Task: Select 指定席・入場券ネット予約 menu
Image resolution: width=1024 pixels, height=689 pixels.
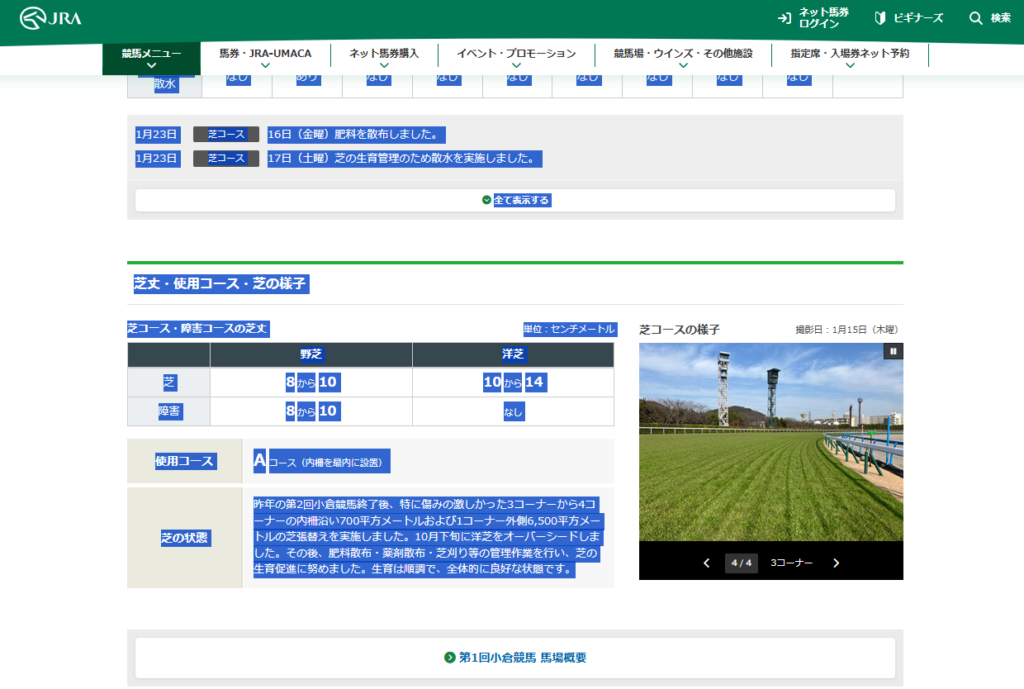Action: pyautogui.click(x=849, y=57)
